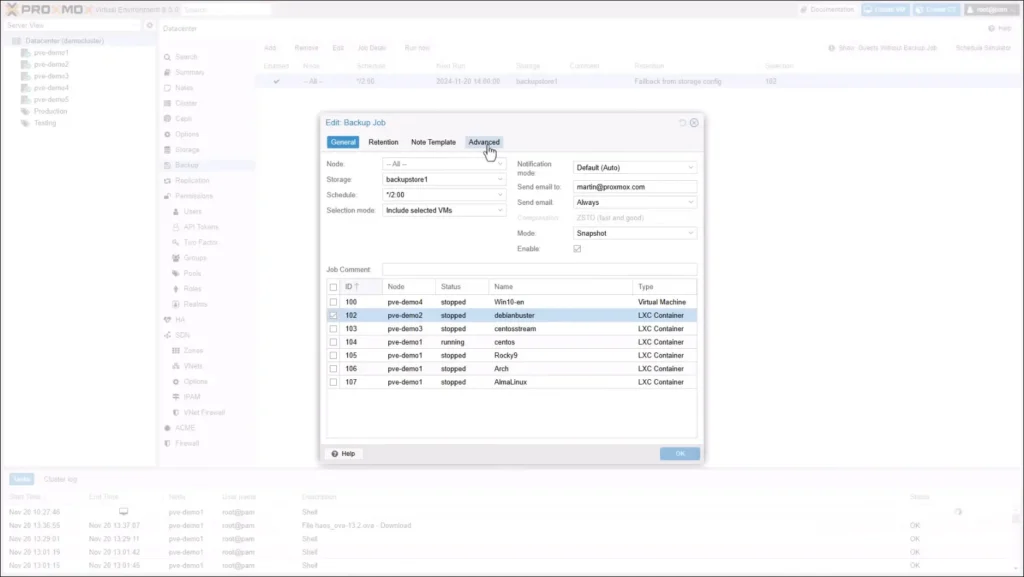Select Replication in the Datacenter sidebar
The image size is (1024, 577).
point(192,181)
